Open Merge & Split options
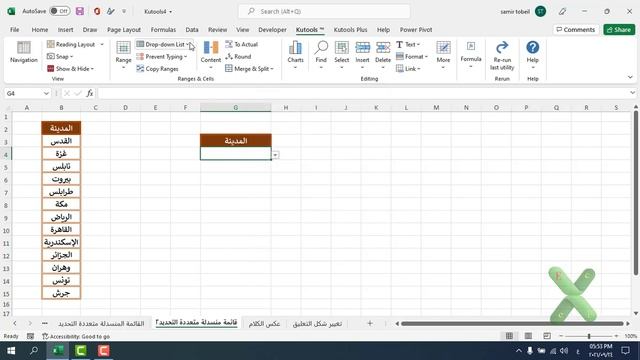Screen dimensions: 640x360 pyautogui.click(x=249, y=69)
